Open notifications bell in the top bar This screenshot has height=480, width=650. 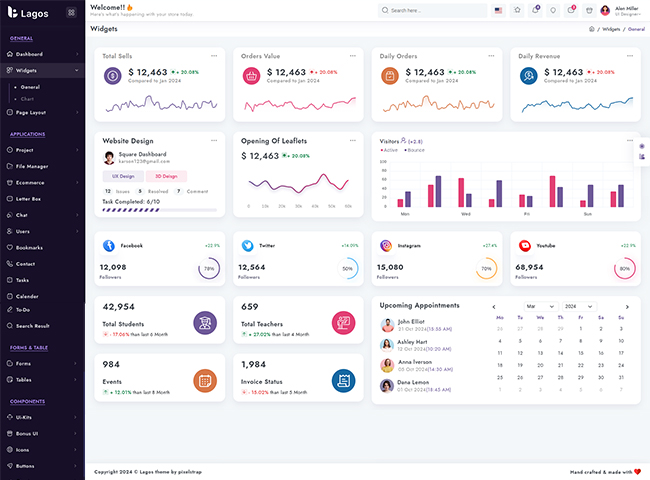[x=535, y=10]
